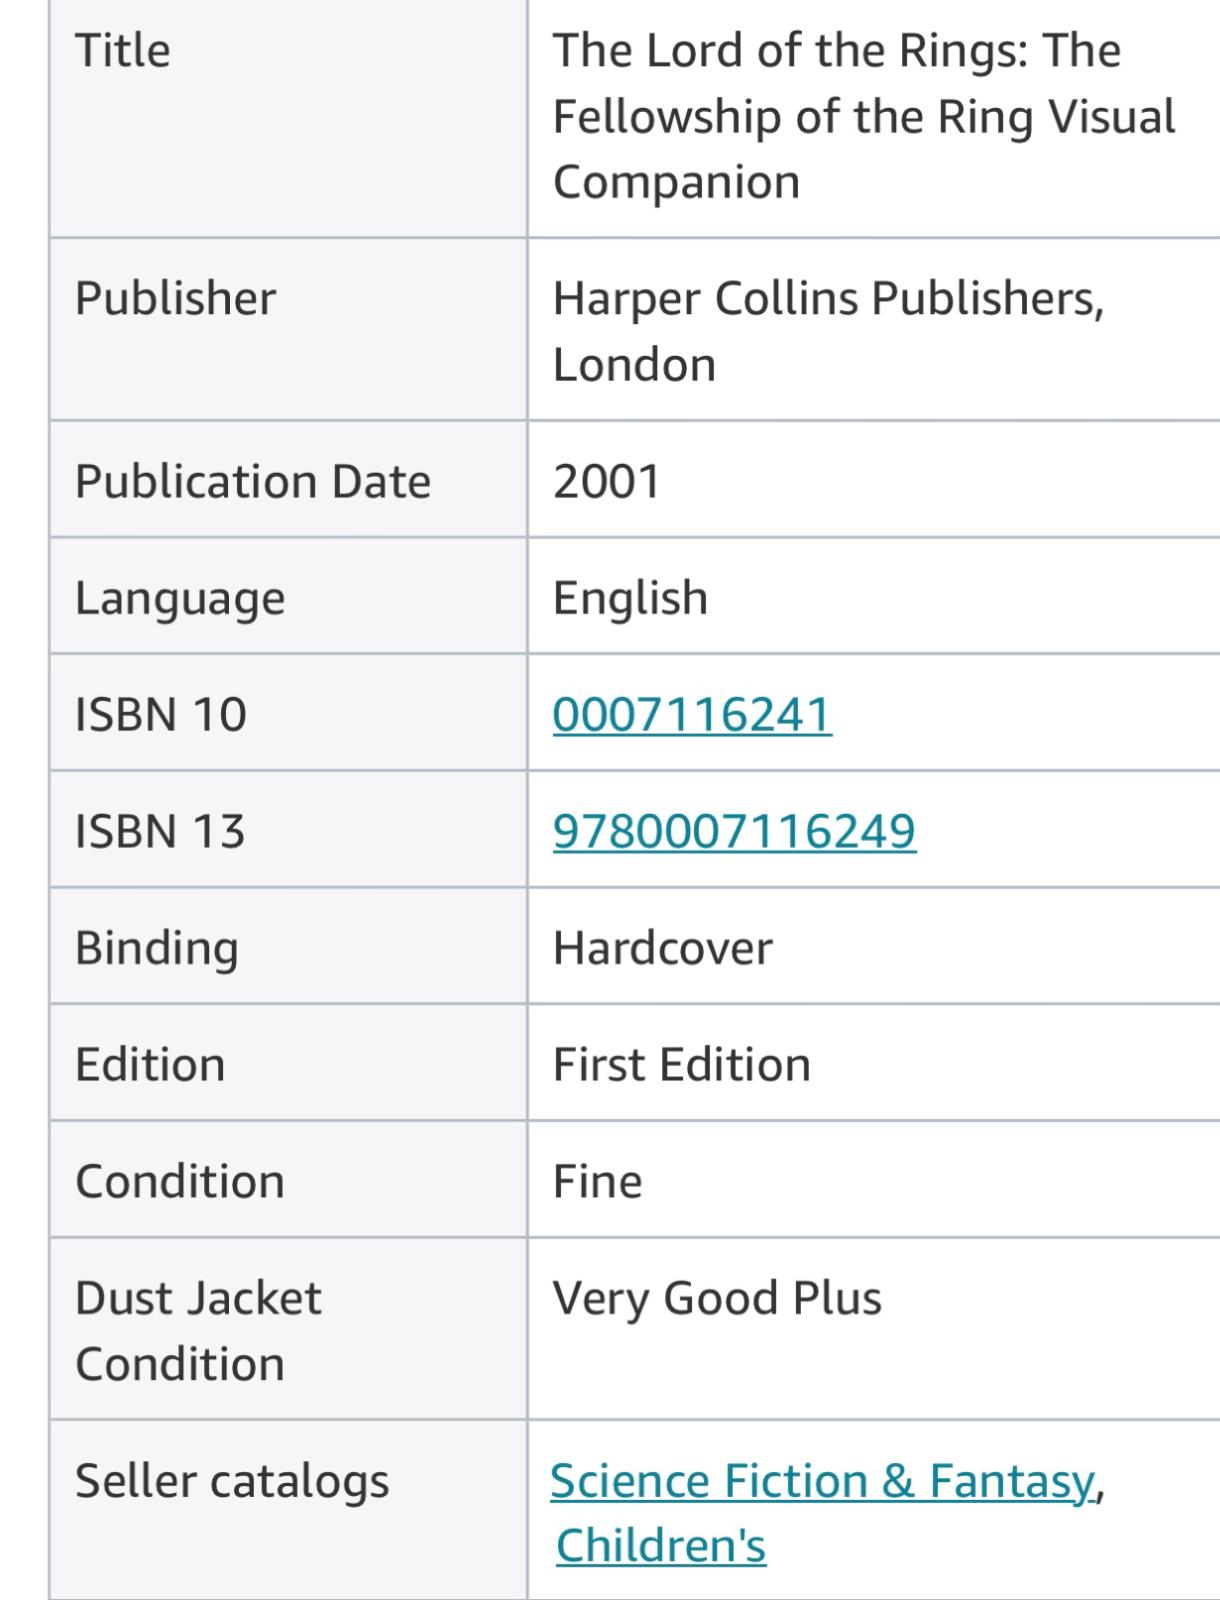Click the ISBN 10 row label
The image size is (1220, 1600).
[x=160, y=715]
